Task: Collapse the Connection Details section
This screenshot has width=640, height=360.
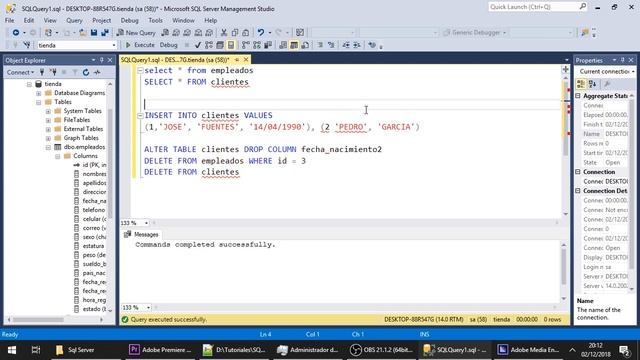Action: click(578, 191)
